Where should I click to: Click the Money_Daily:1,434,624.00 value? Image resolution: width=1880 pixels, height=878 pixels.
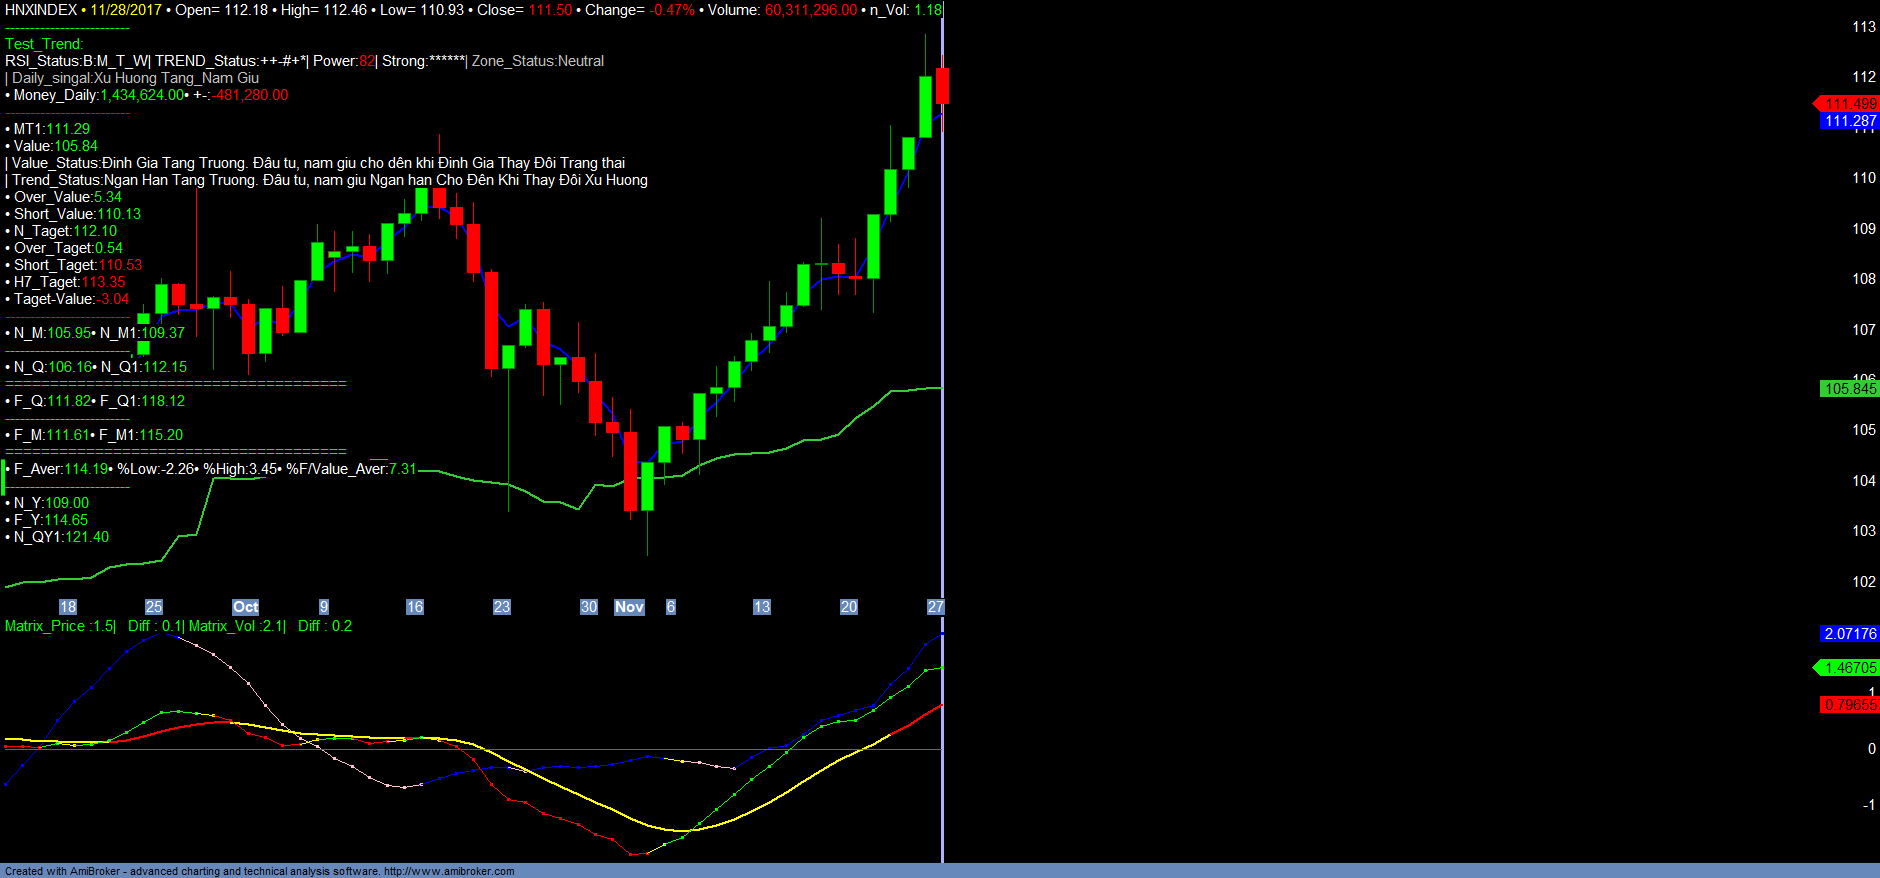pyautogui.click(x=100, y=95)
